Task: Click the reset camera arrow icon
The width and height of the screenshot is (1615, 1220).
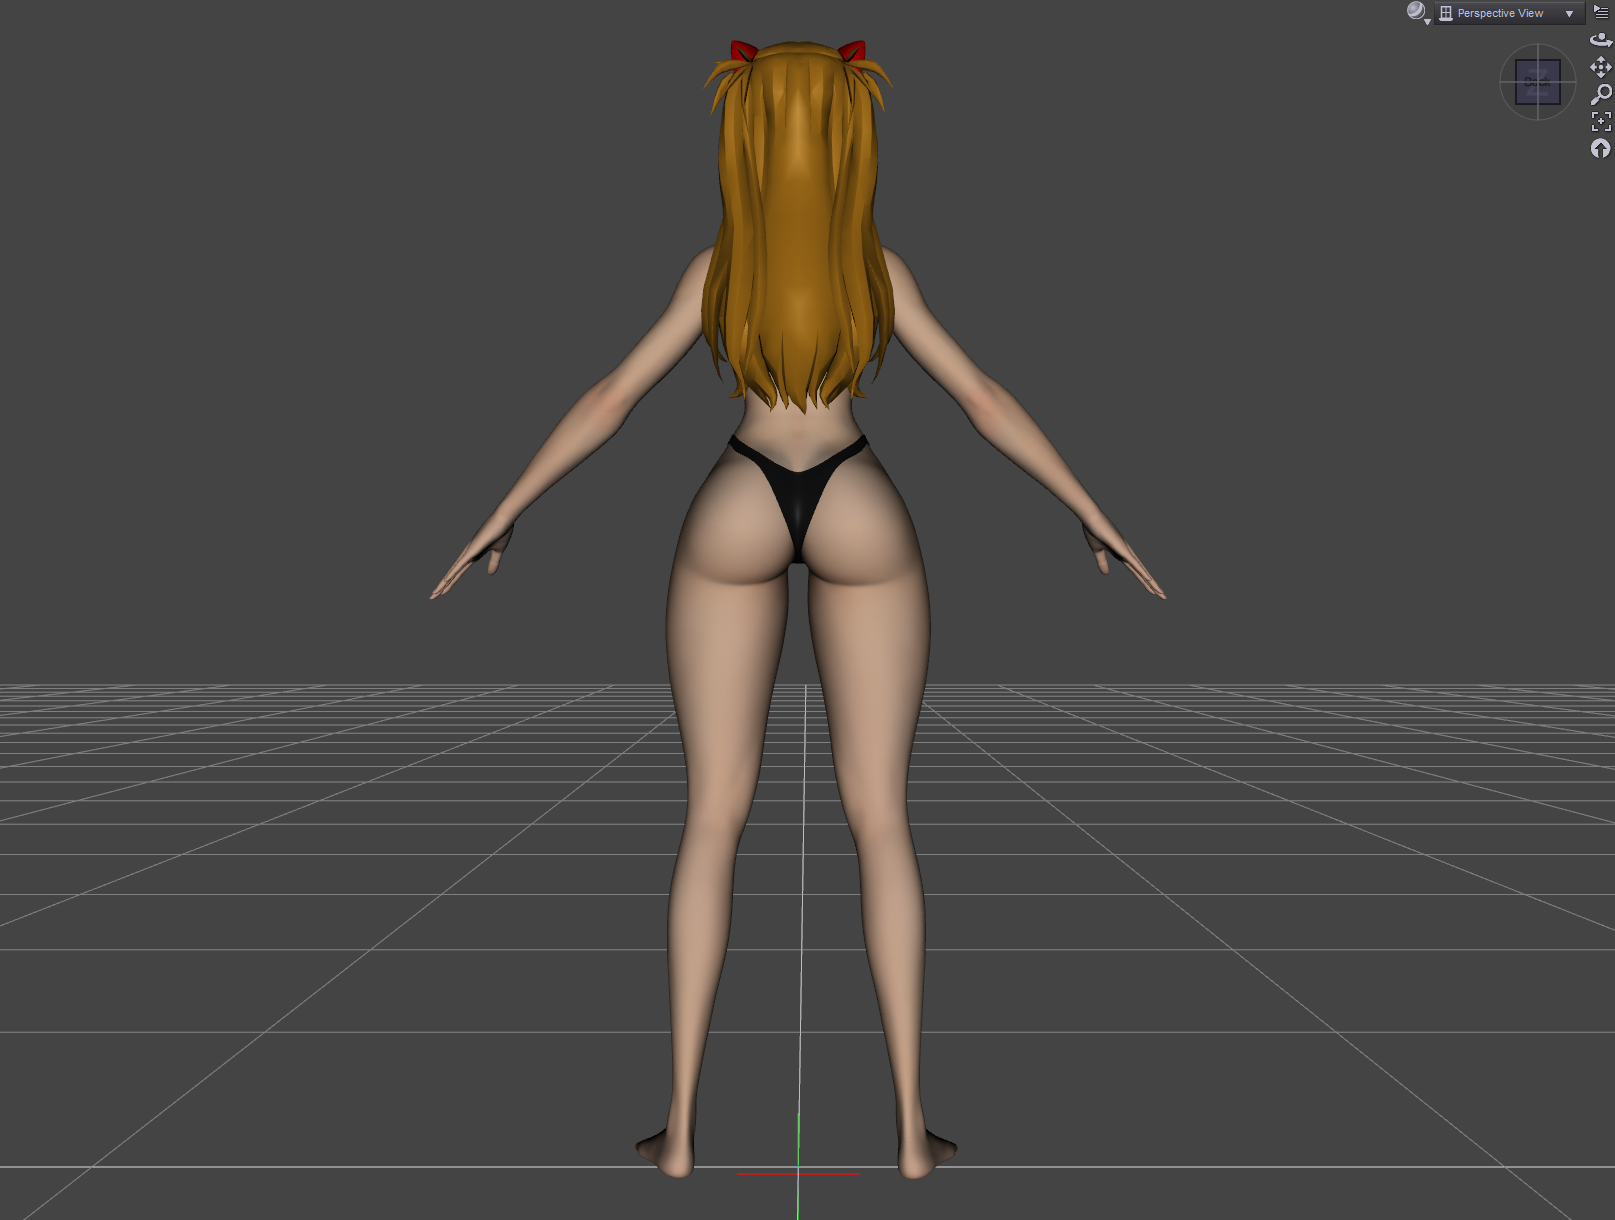Action: tap(1601, 148)
